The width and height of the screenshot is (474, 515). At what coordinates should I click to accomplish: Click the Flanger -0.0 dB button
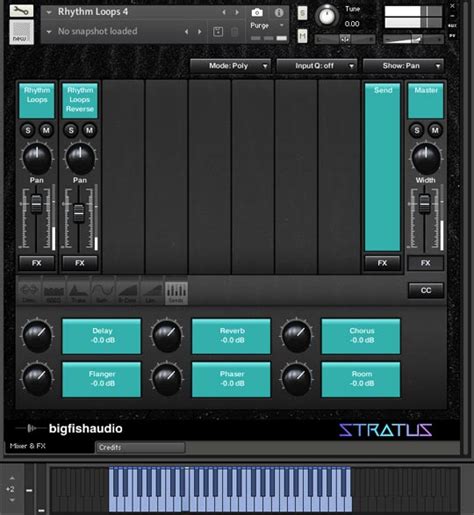click(x=102, y=379)
